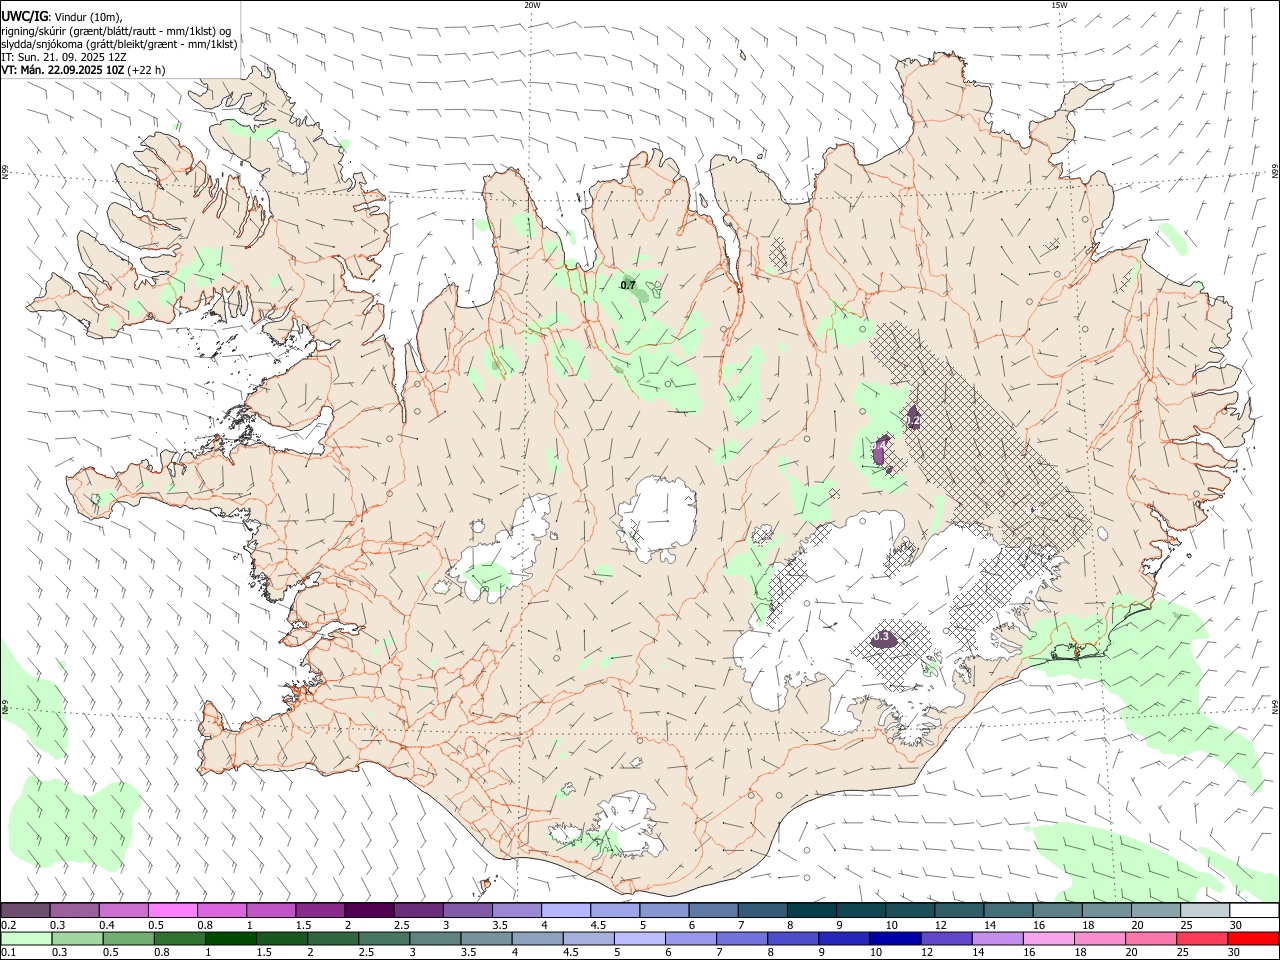This screenshot has width=1280, height=960.
Task: Click the red swatch ending the lower legend
Action: (1253, 939)
